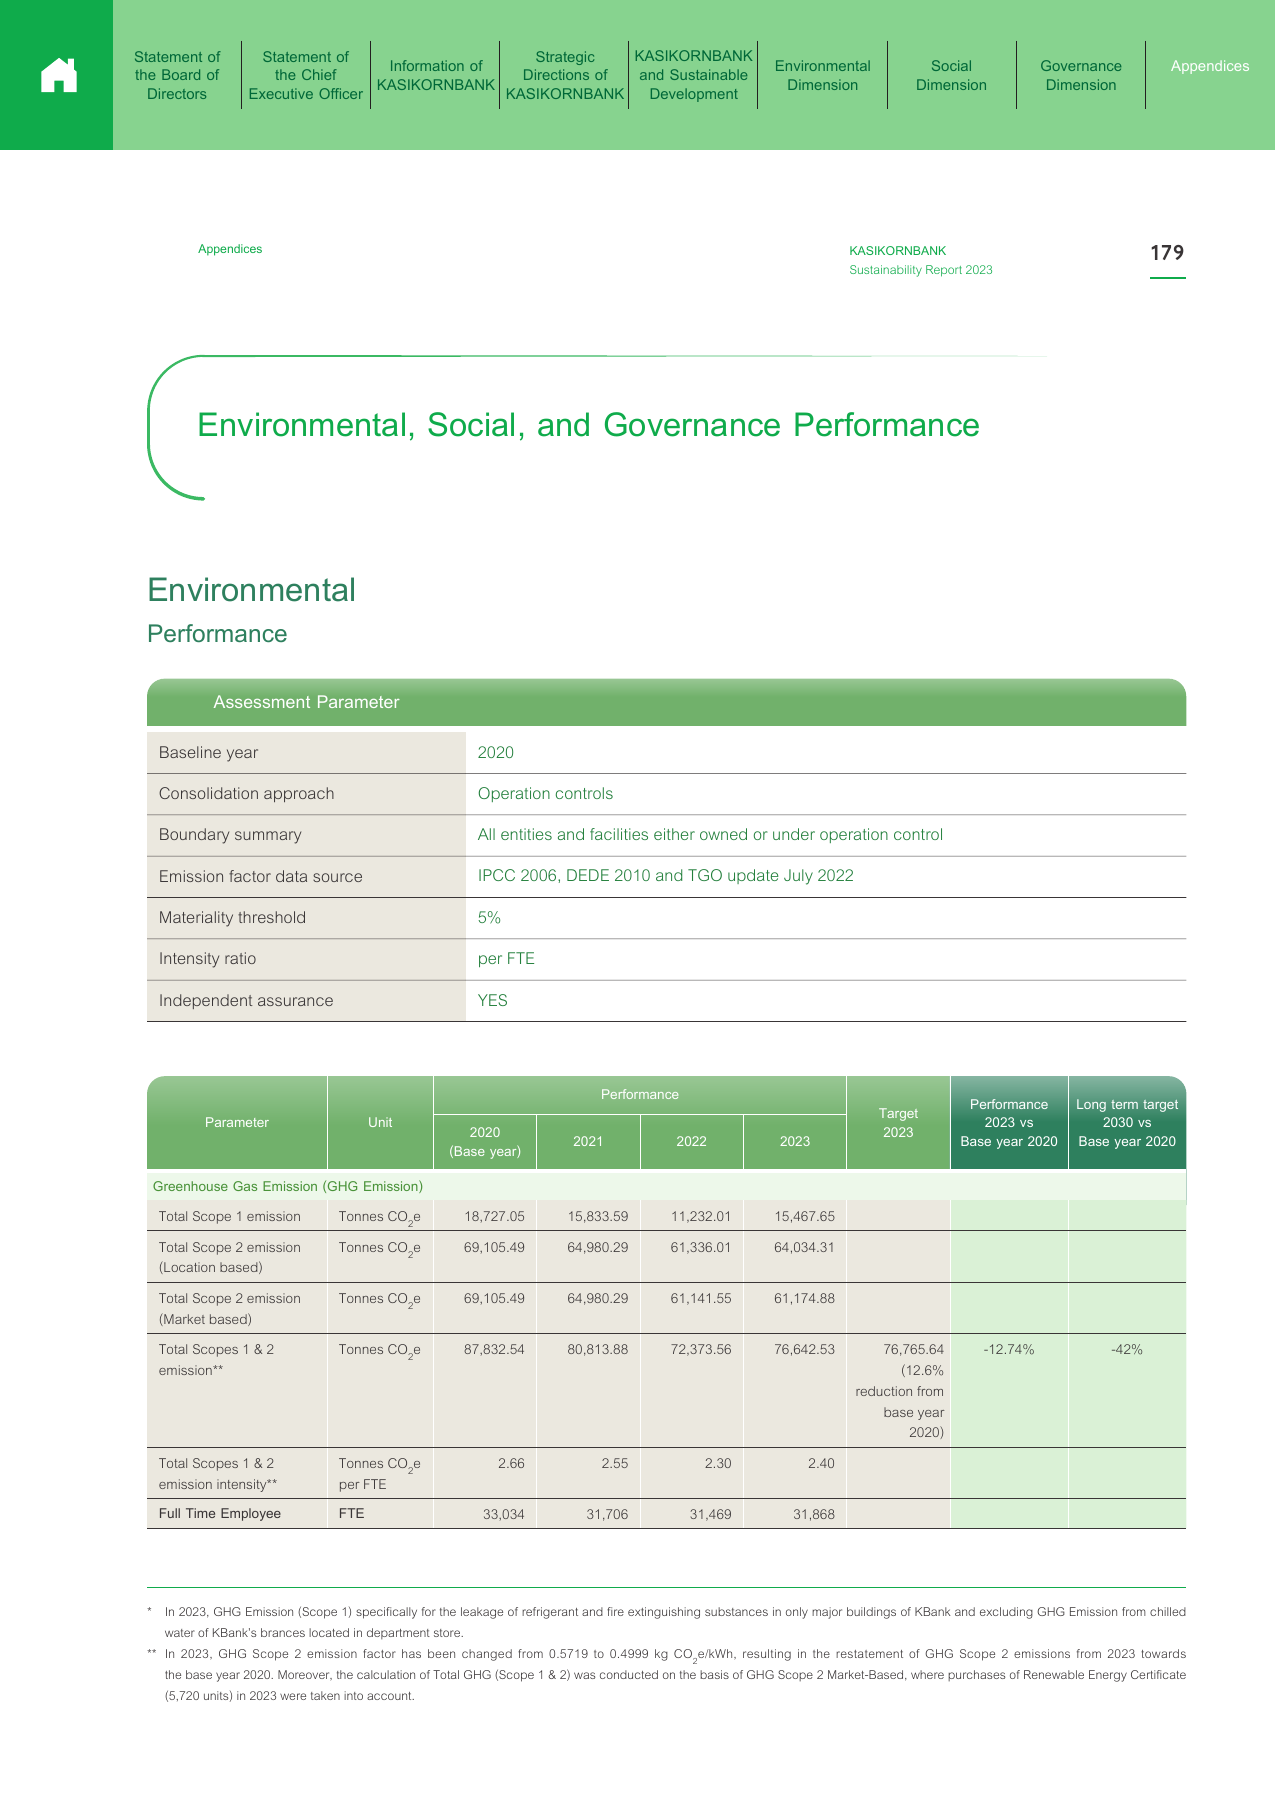Click the 2020 (Base year) column header
This screenshot has height=1800, width=1275.
pyautogui.click(x=485, y=1141)
